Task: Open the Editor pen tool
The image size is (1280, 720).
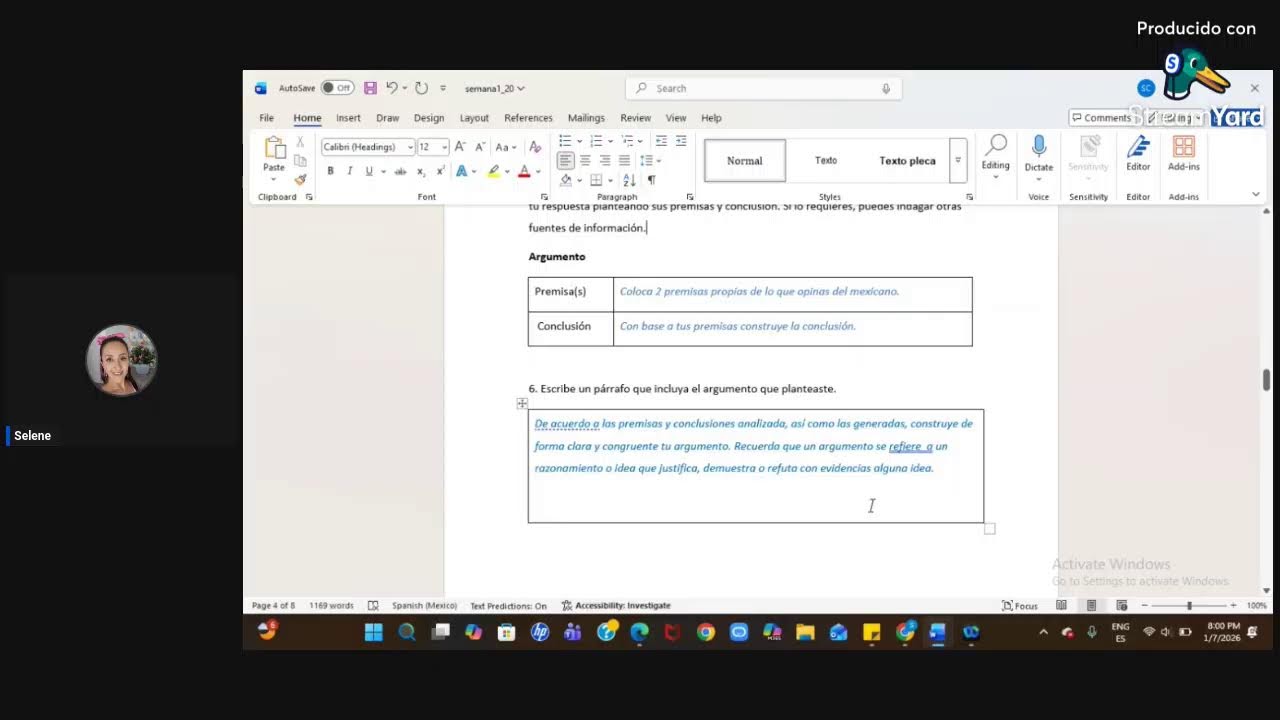Action: coord(1138,147)
